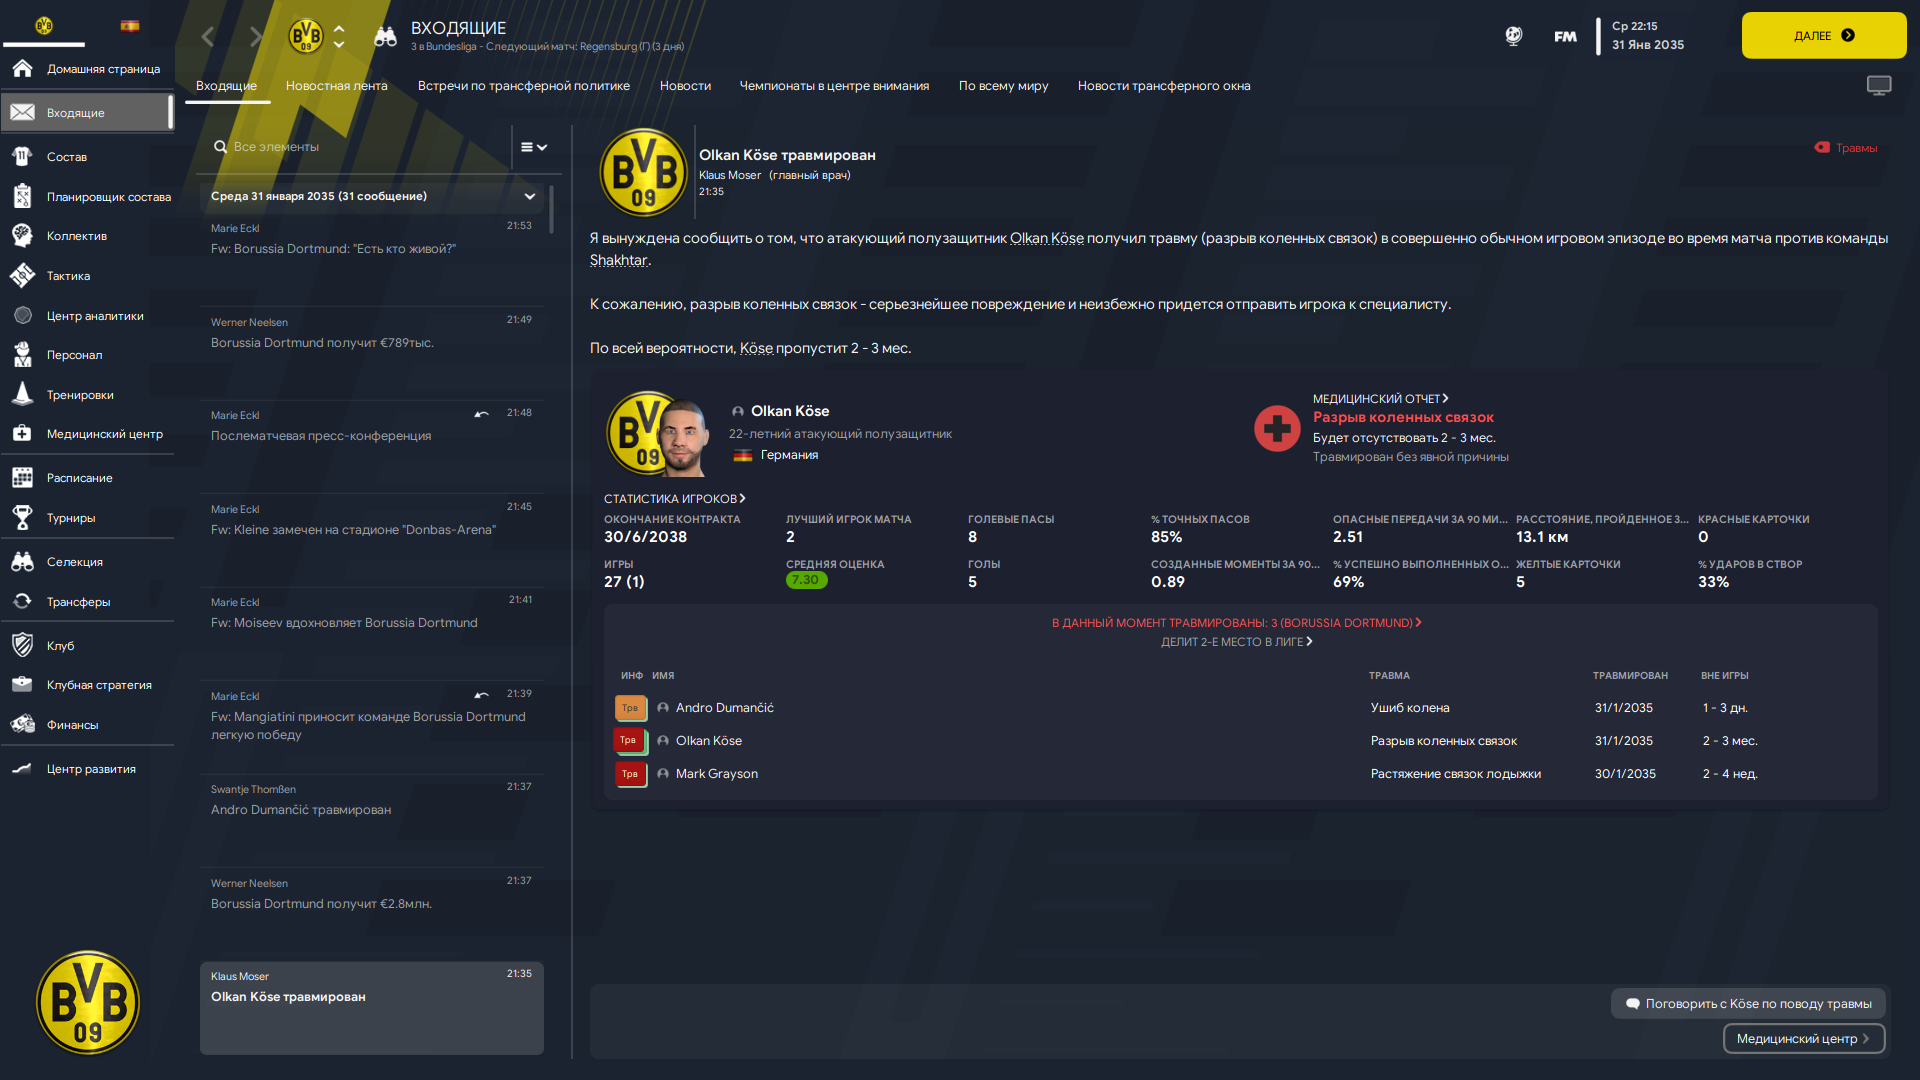
Task: Open the FM menu icon
Action: point(1565,36)
